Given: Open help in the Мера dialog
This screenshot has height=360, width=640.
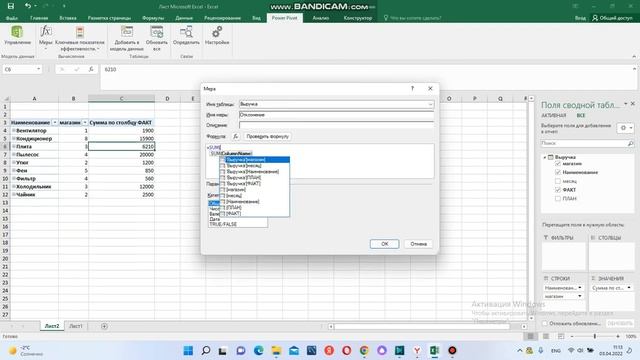Looking at the screenshot, I should pos(412,88).
